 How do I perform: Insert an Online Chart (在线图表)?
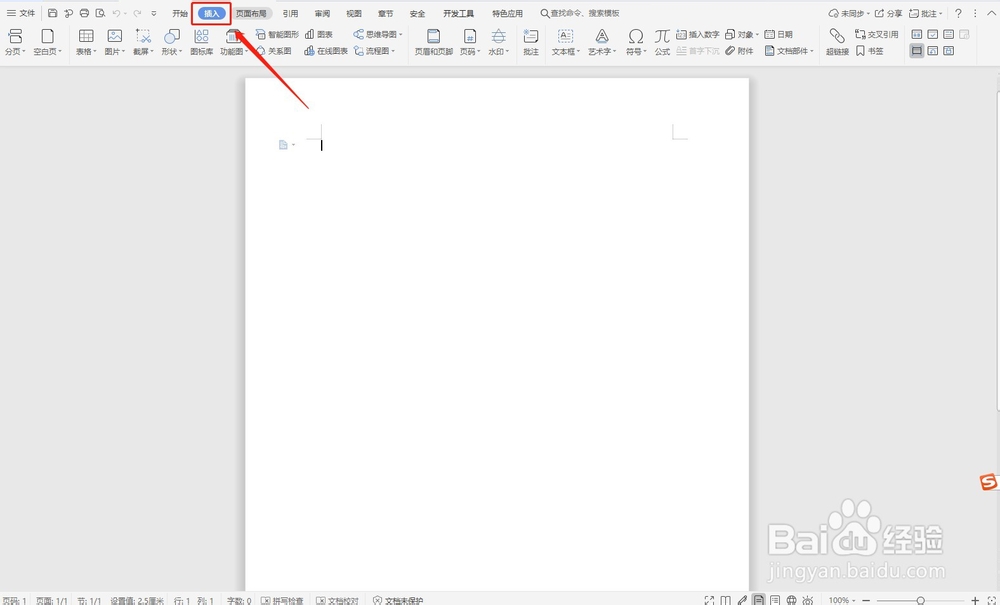point(326,51)
